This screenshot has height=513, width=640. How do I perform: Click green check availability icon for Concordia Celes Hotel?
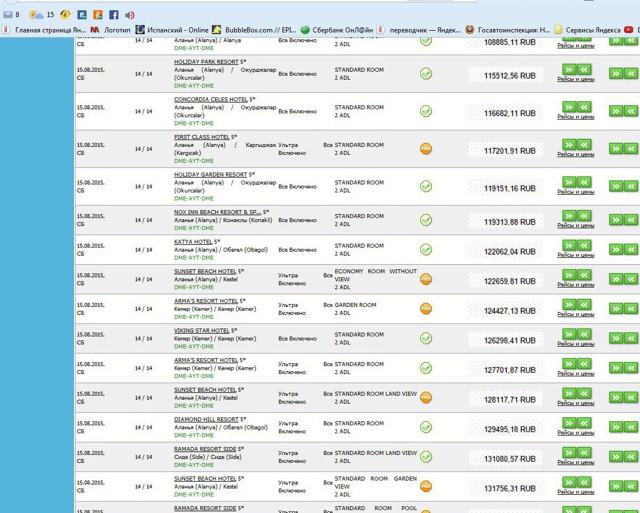[426, 111]
